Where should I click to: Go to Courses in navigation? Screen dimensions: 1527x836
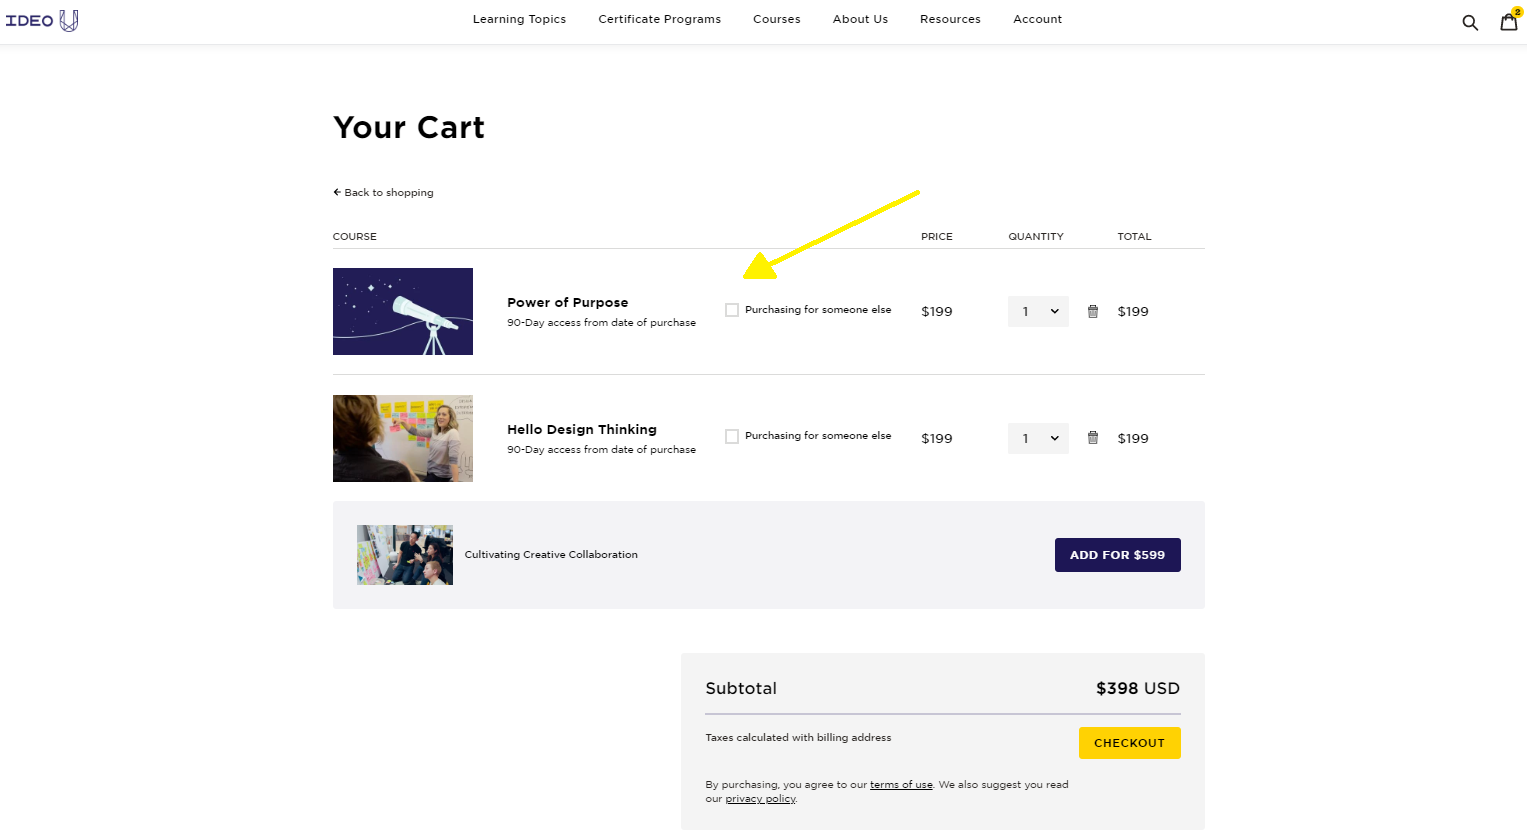pyautogui.click(x=776, y=19)
